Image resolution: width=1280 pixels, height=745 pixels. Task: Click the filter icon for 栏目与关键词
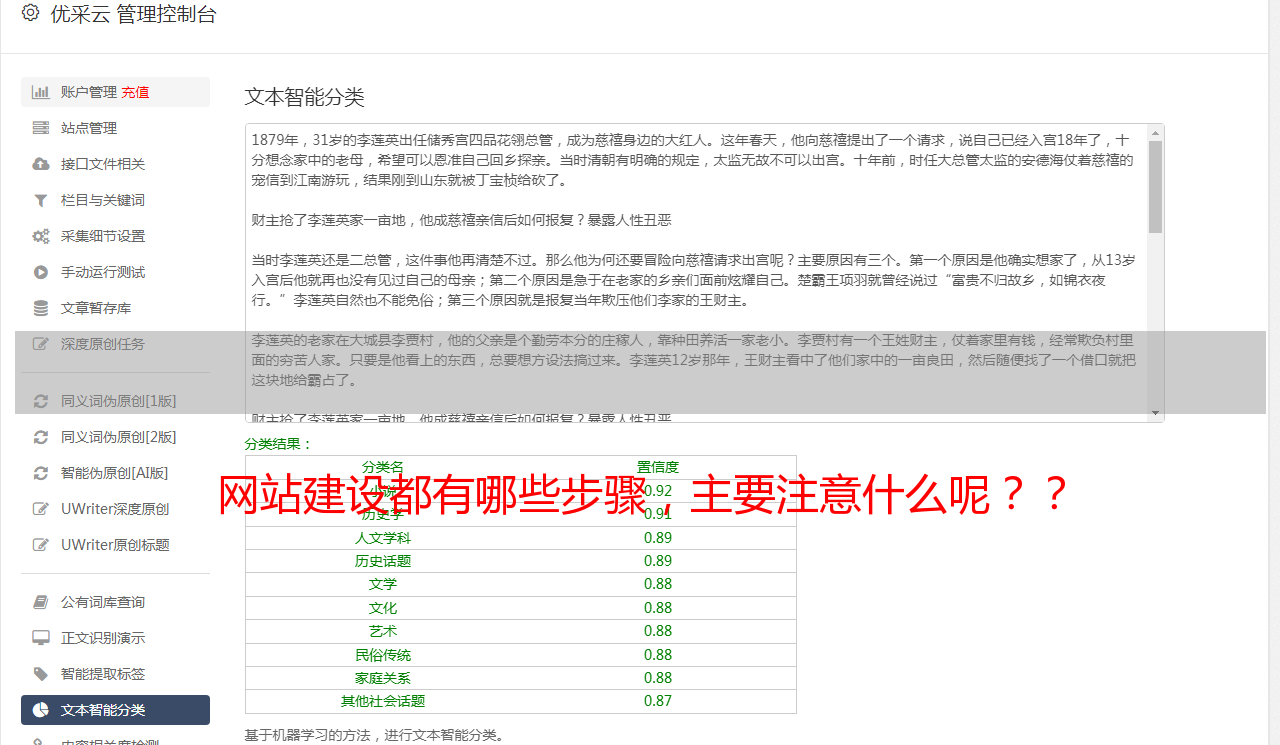[x=41, y=200]
